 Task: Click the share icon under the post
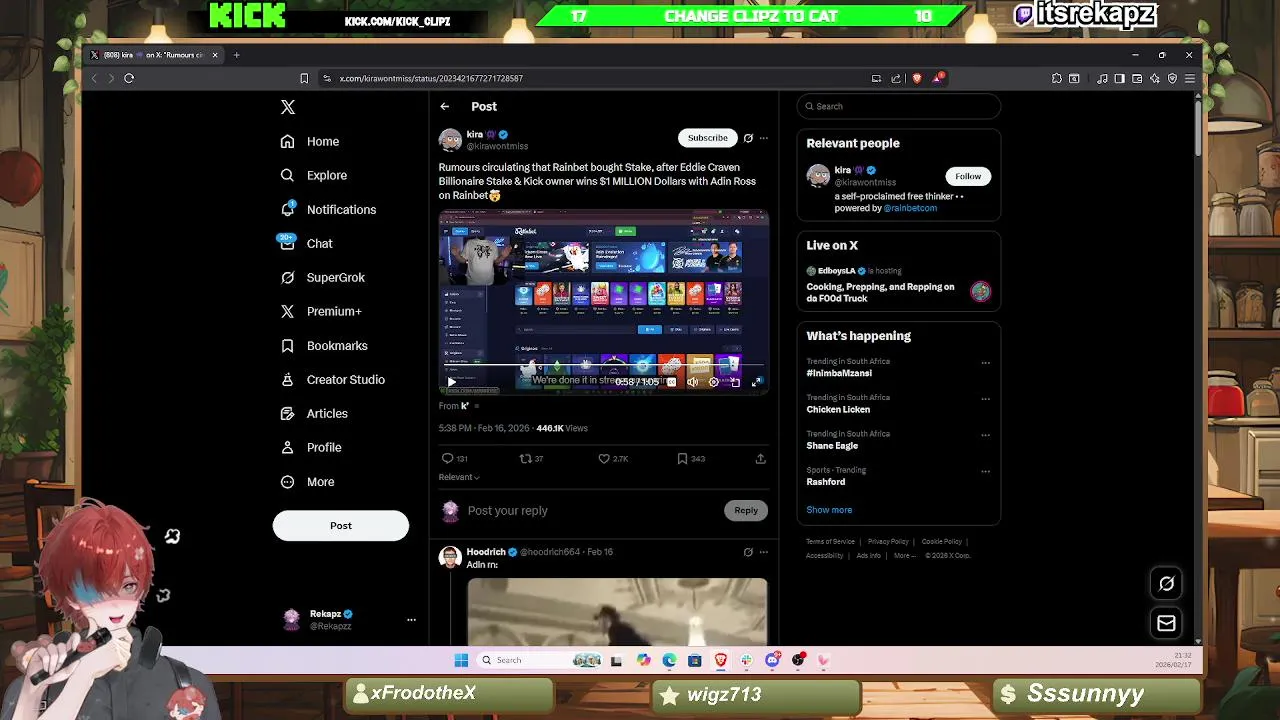[x=760, y=459]
